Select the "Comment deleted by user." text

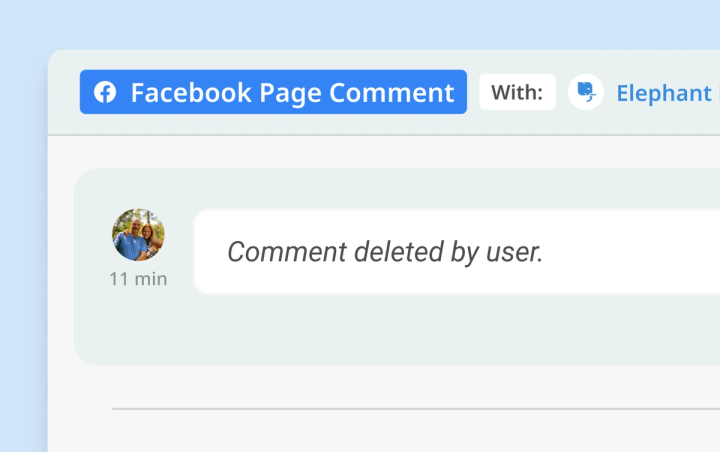click(x=384, y=252)
